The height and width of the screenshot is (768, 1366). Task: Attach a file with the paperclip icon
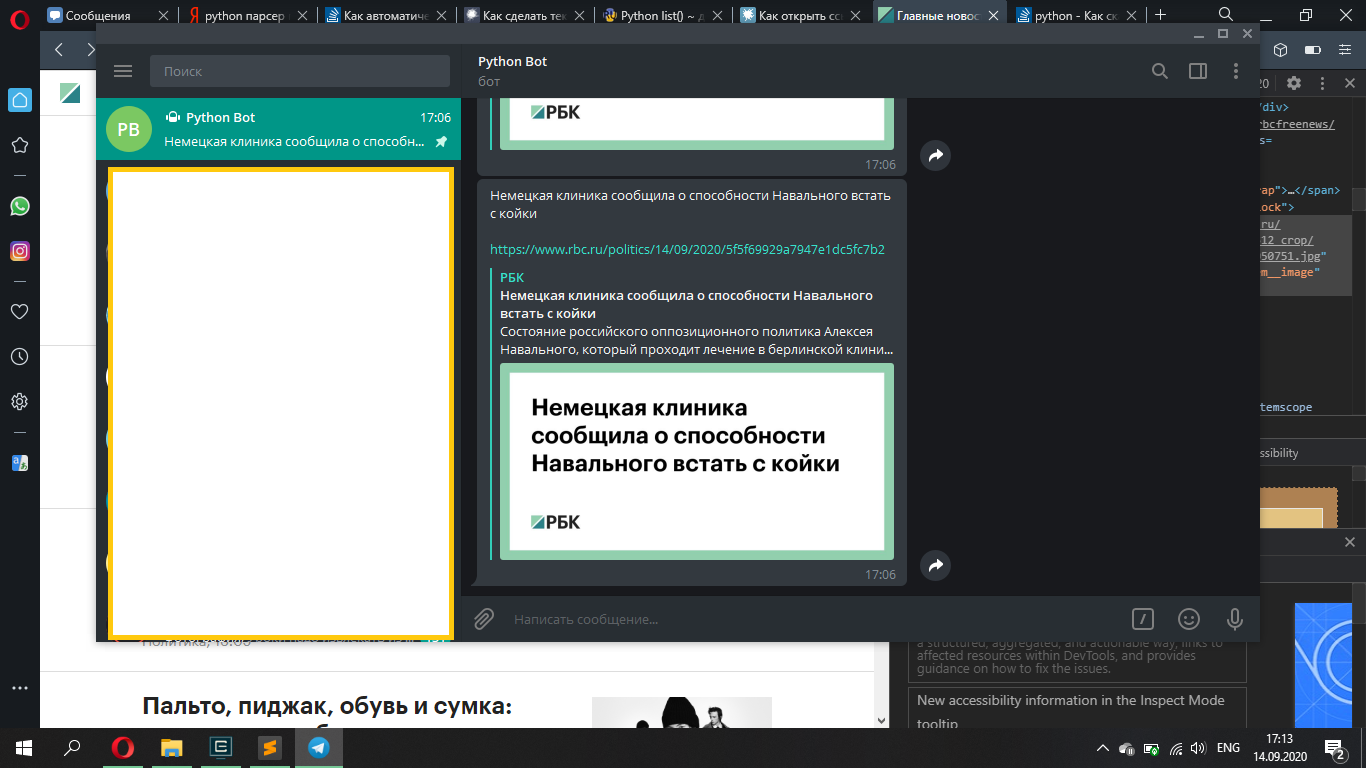coord(484,619)
